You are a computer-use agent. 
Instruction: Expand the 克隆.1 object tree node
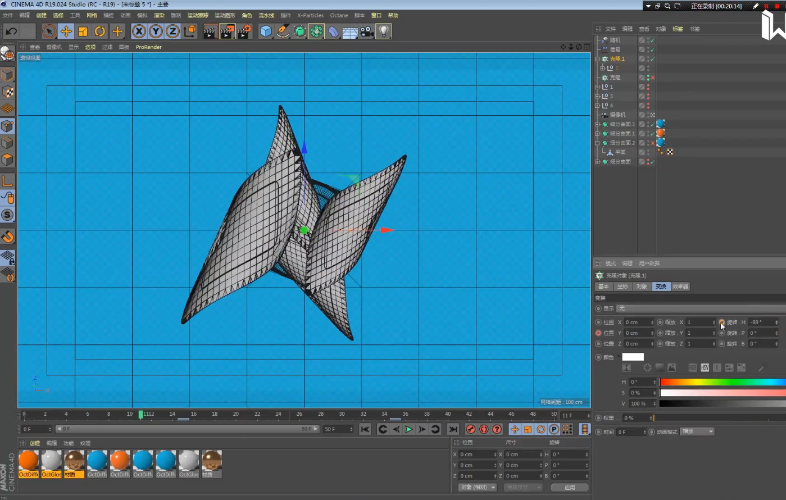[x=598, y=59]
